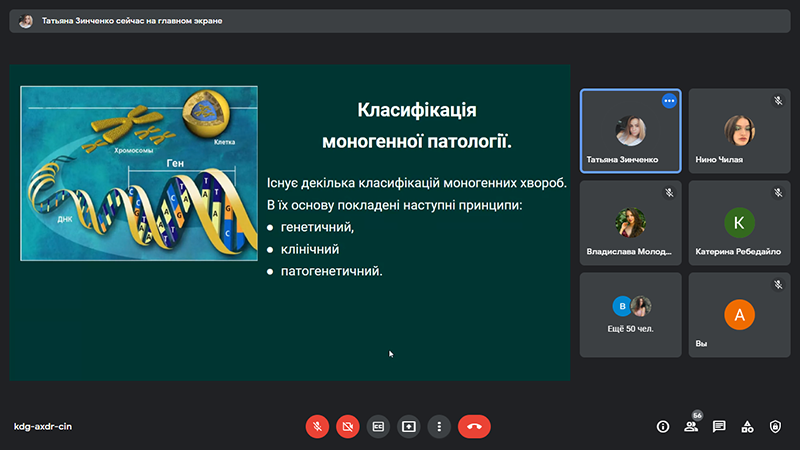Open host controls lock icon

(775, 426)
